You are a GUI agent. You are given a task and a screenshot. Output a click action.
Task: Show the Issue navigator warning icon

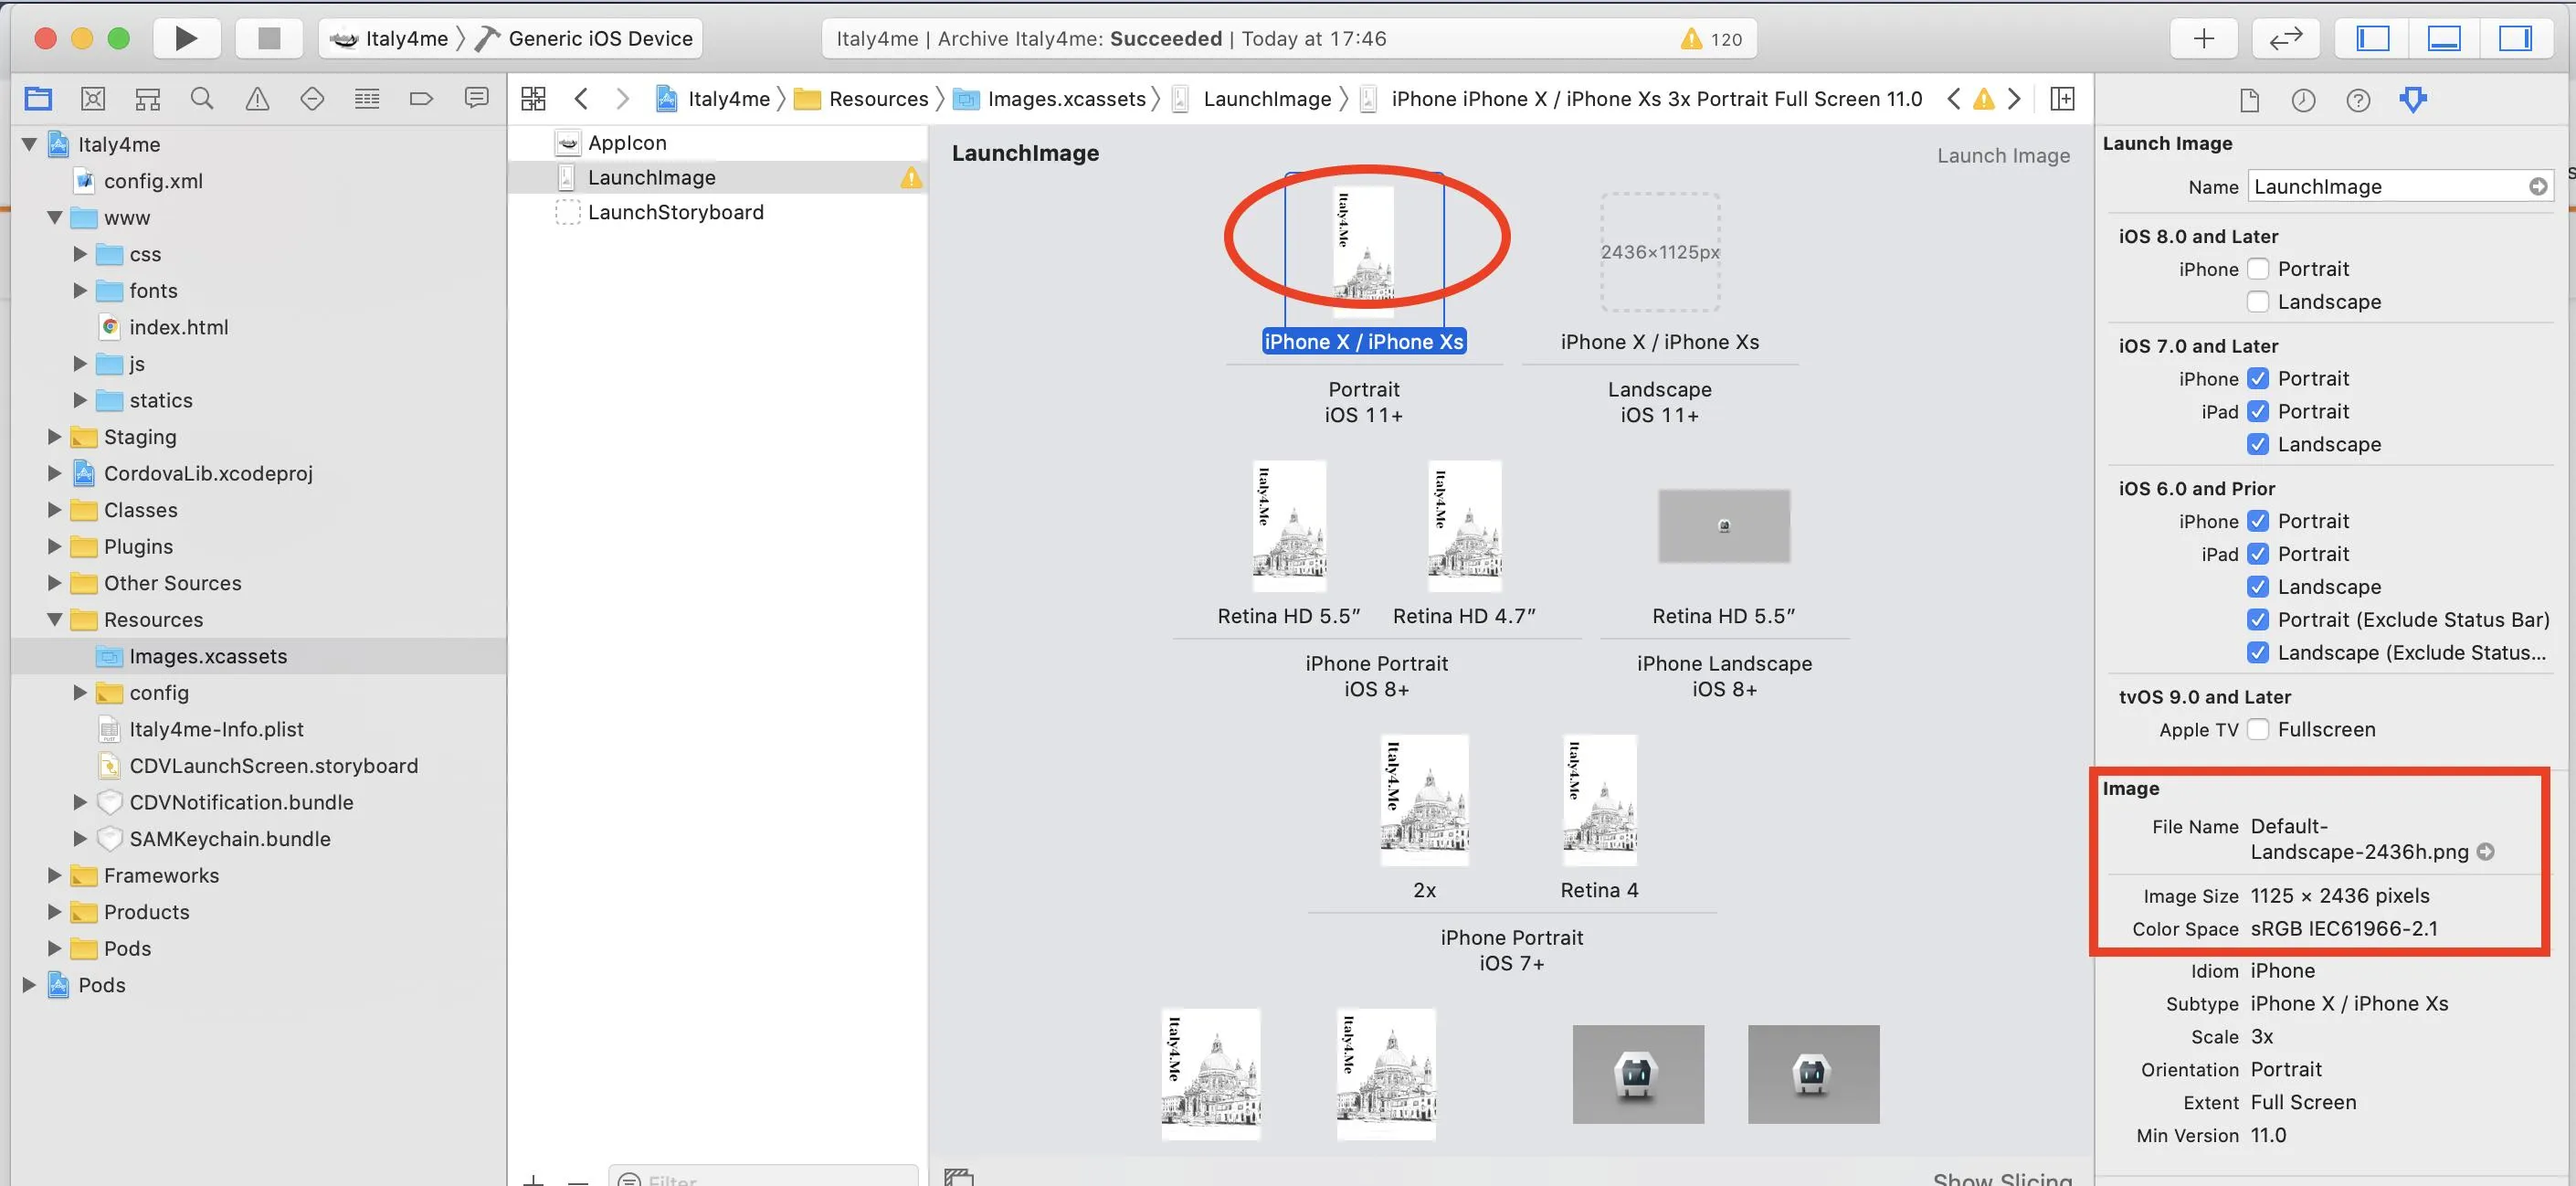tap(257, 98)
